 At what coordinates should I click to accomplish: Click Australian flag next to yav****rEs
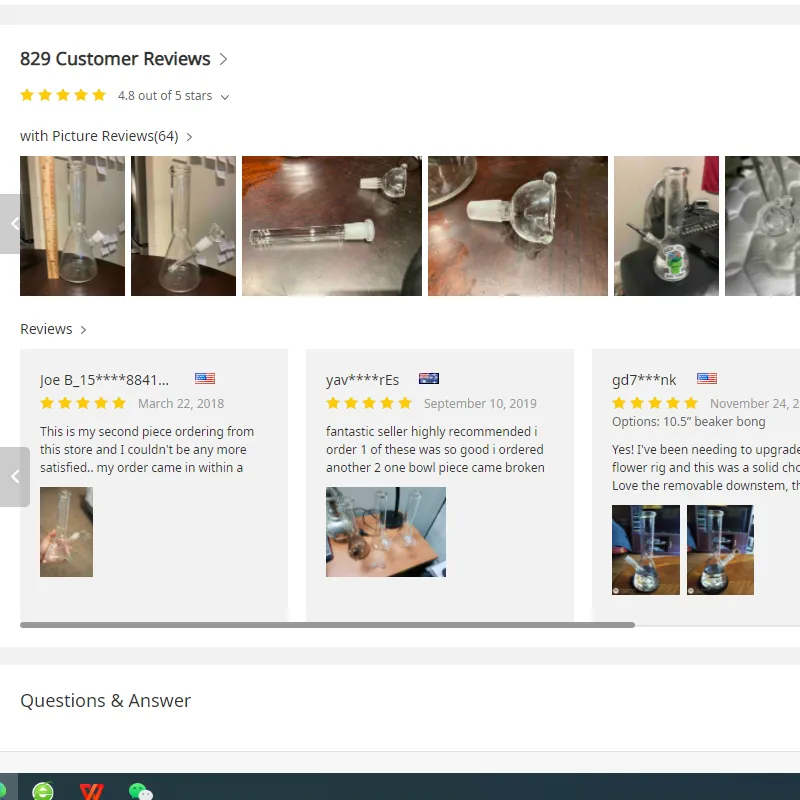pos(429,379)
